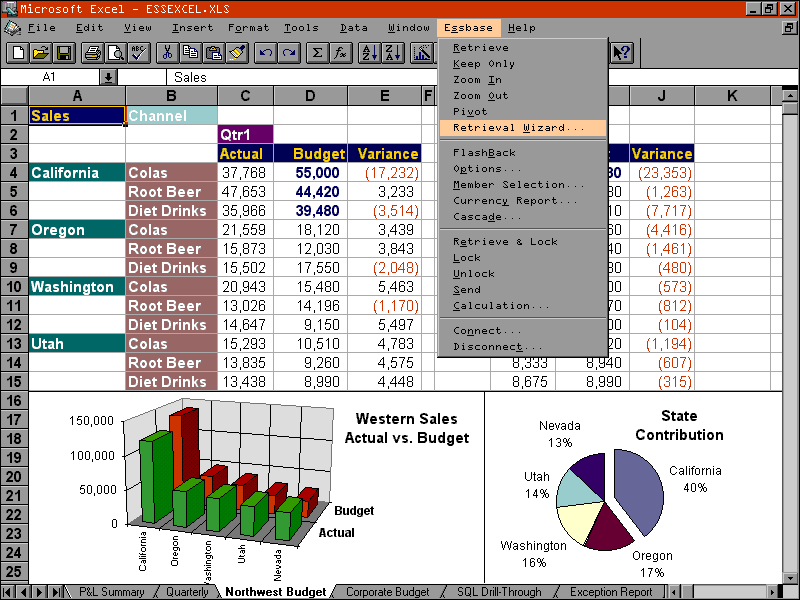The width and height of the screenshot is (800, 600).
Task: Click the Save floppy disk icon
Action: [64, 53]
